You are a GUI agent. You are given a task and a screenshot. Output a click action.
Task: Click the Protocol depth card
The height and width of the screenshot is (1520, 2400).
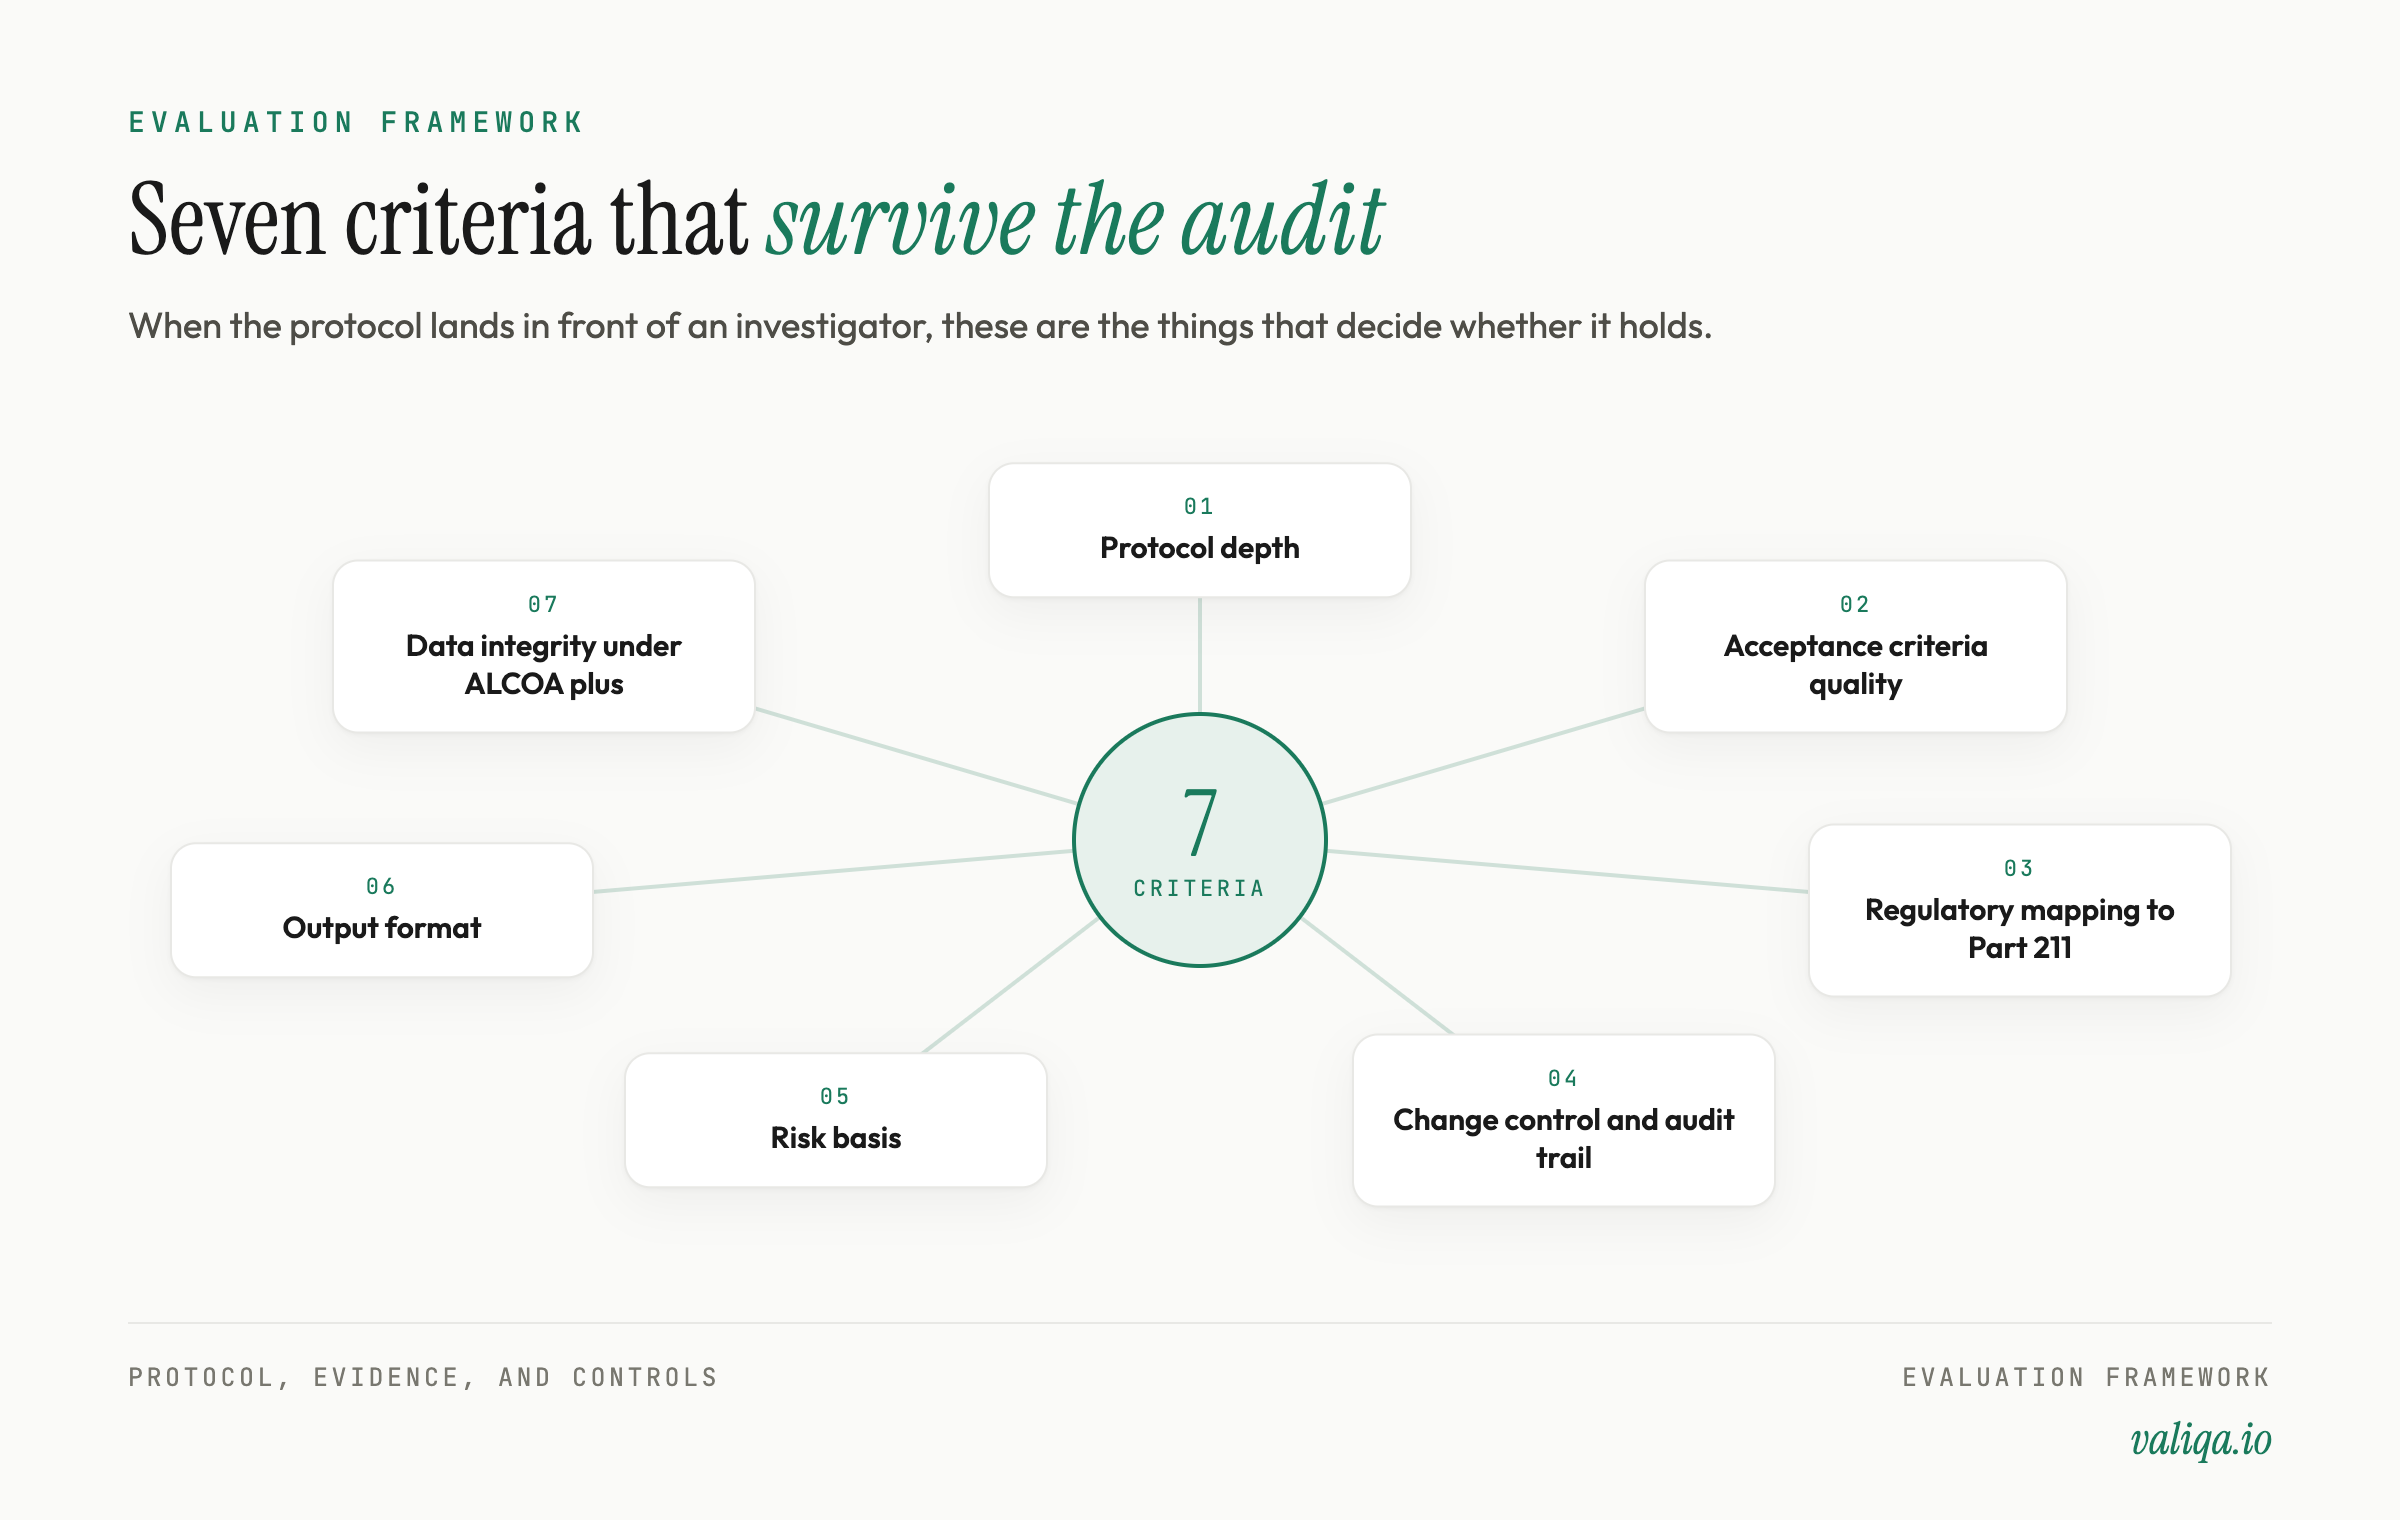pos(1199,530)
